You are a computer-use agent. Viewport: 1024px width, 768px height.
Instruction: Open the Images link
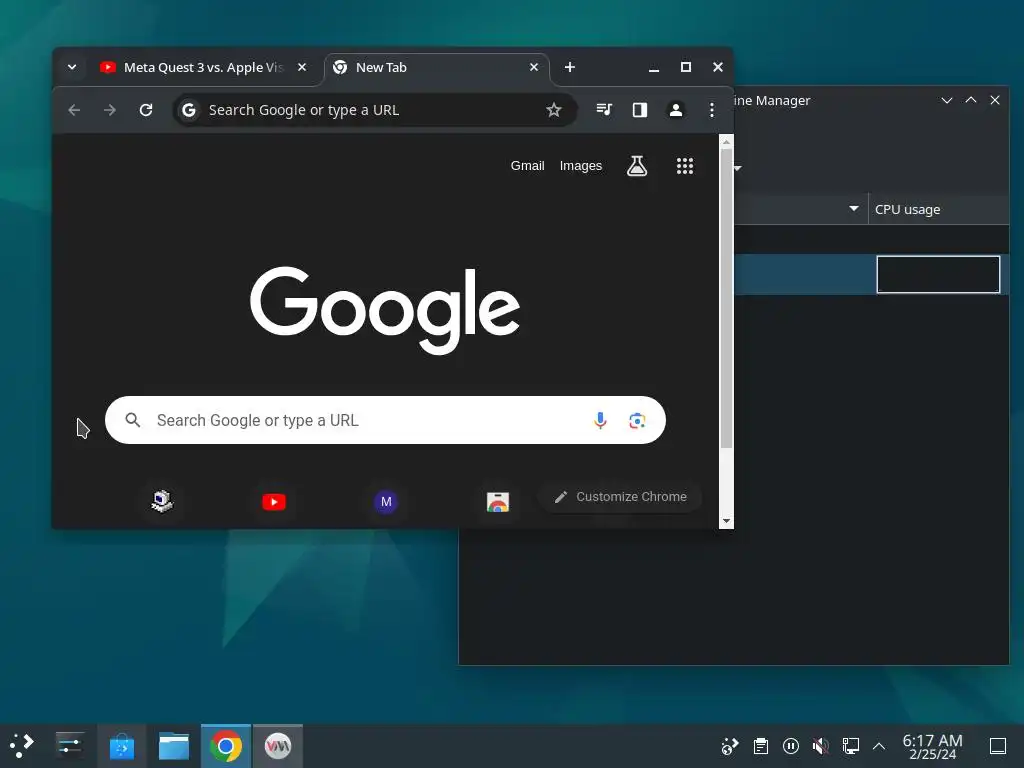pos(581,166)
